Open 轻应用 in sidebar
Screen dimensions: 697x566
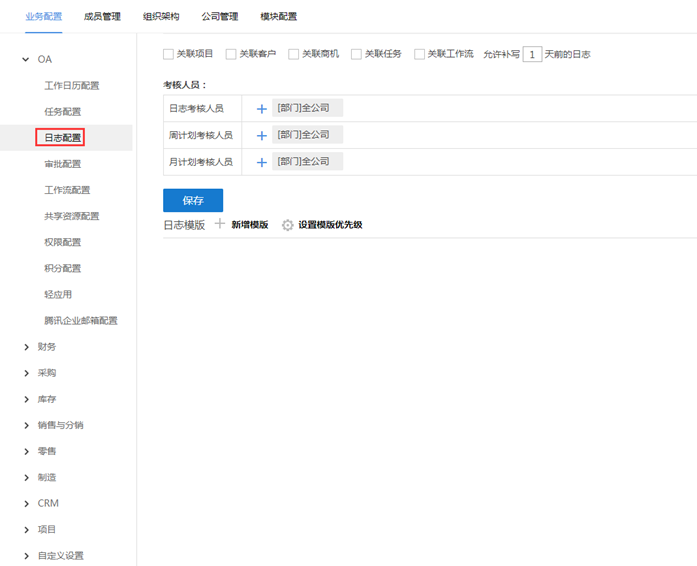coord(58,294)
